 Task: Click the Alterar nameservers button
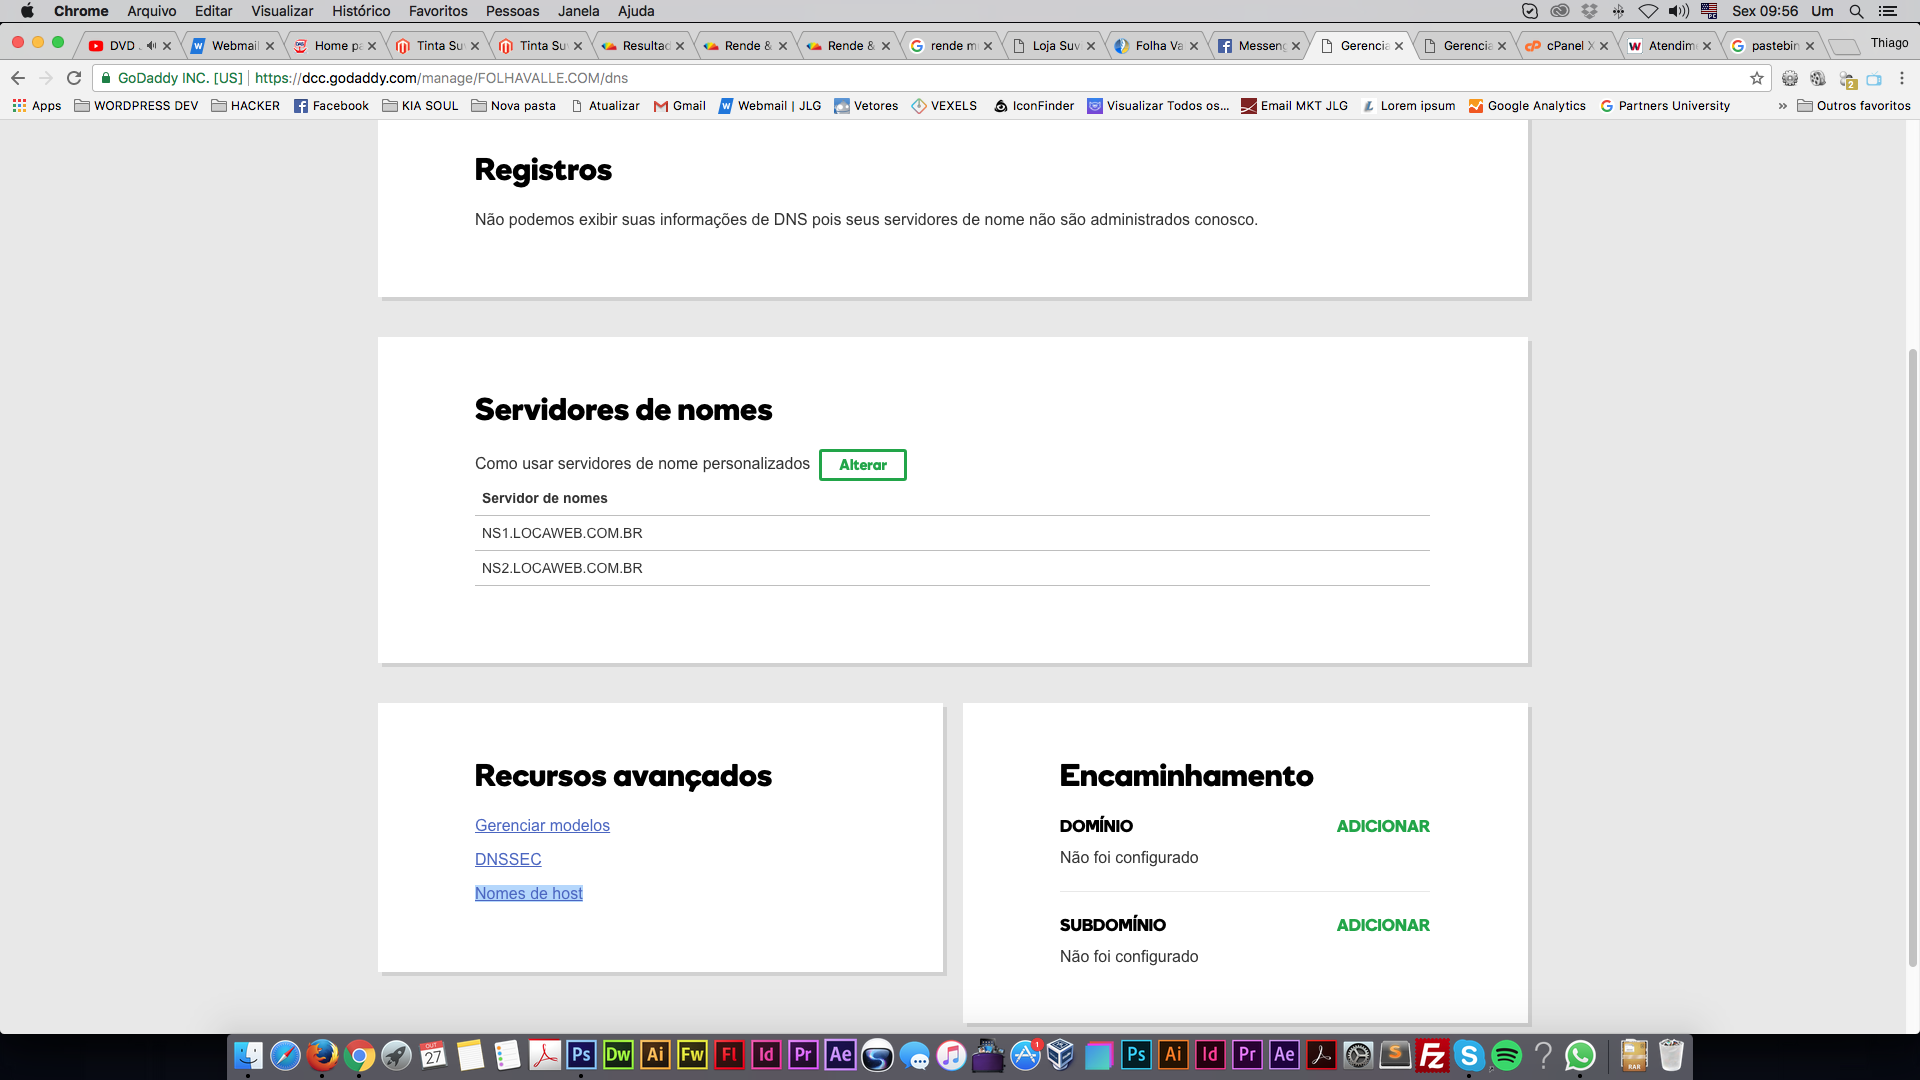pyautogui.click(x=863, y=465)
